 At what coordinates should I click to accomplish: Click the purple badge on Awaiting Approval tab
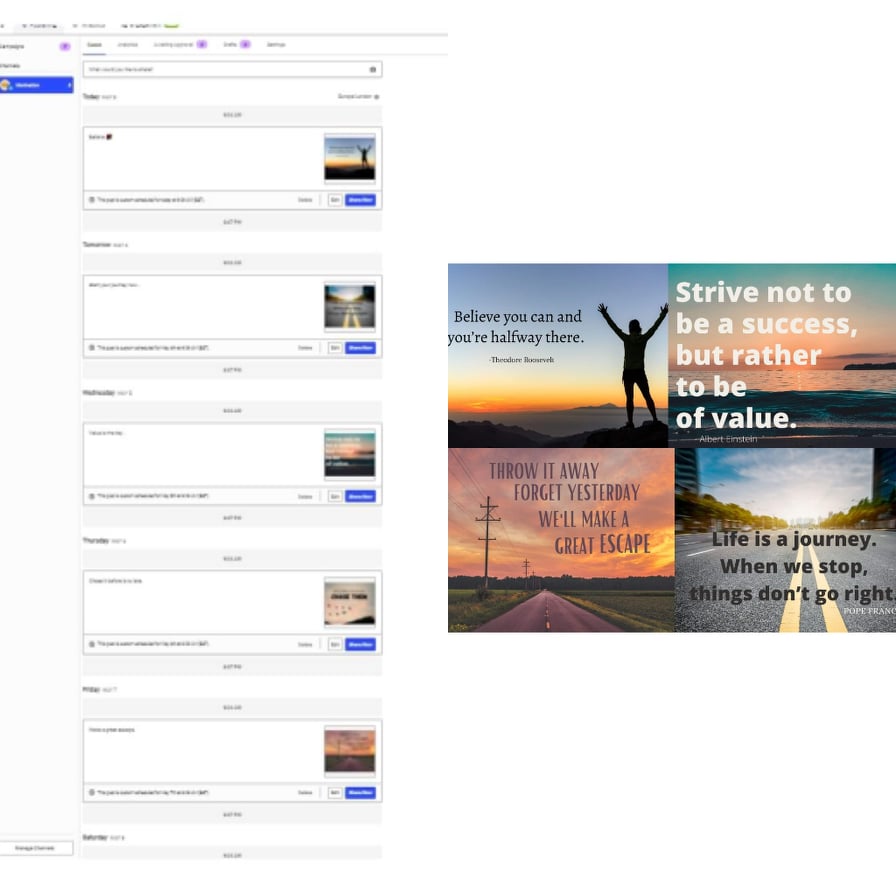[202, 45]
